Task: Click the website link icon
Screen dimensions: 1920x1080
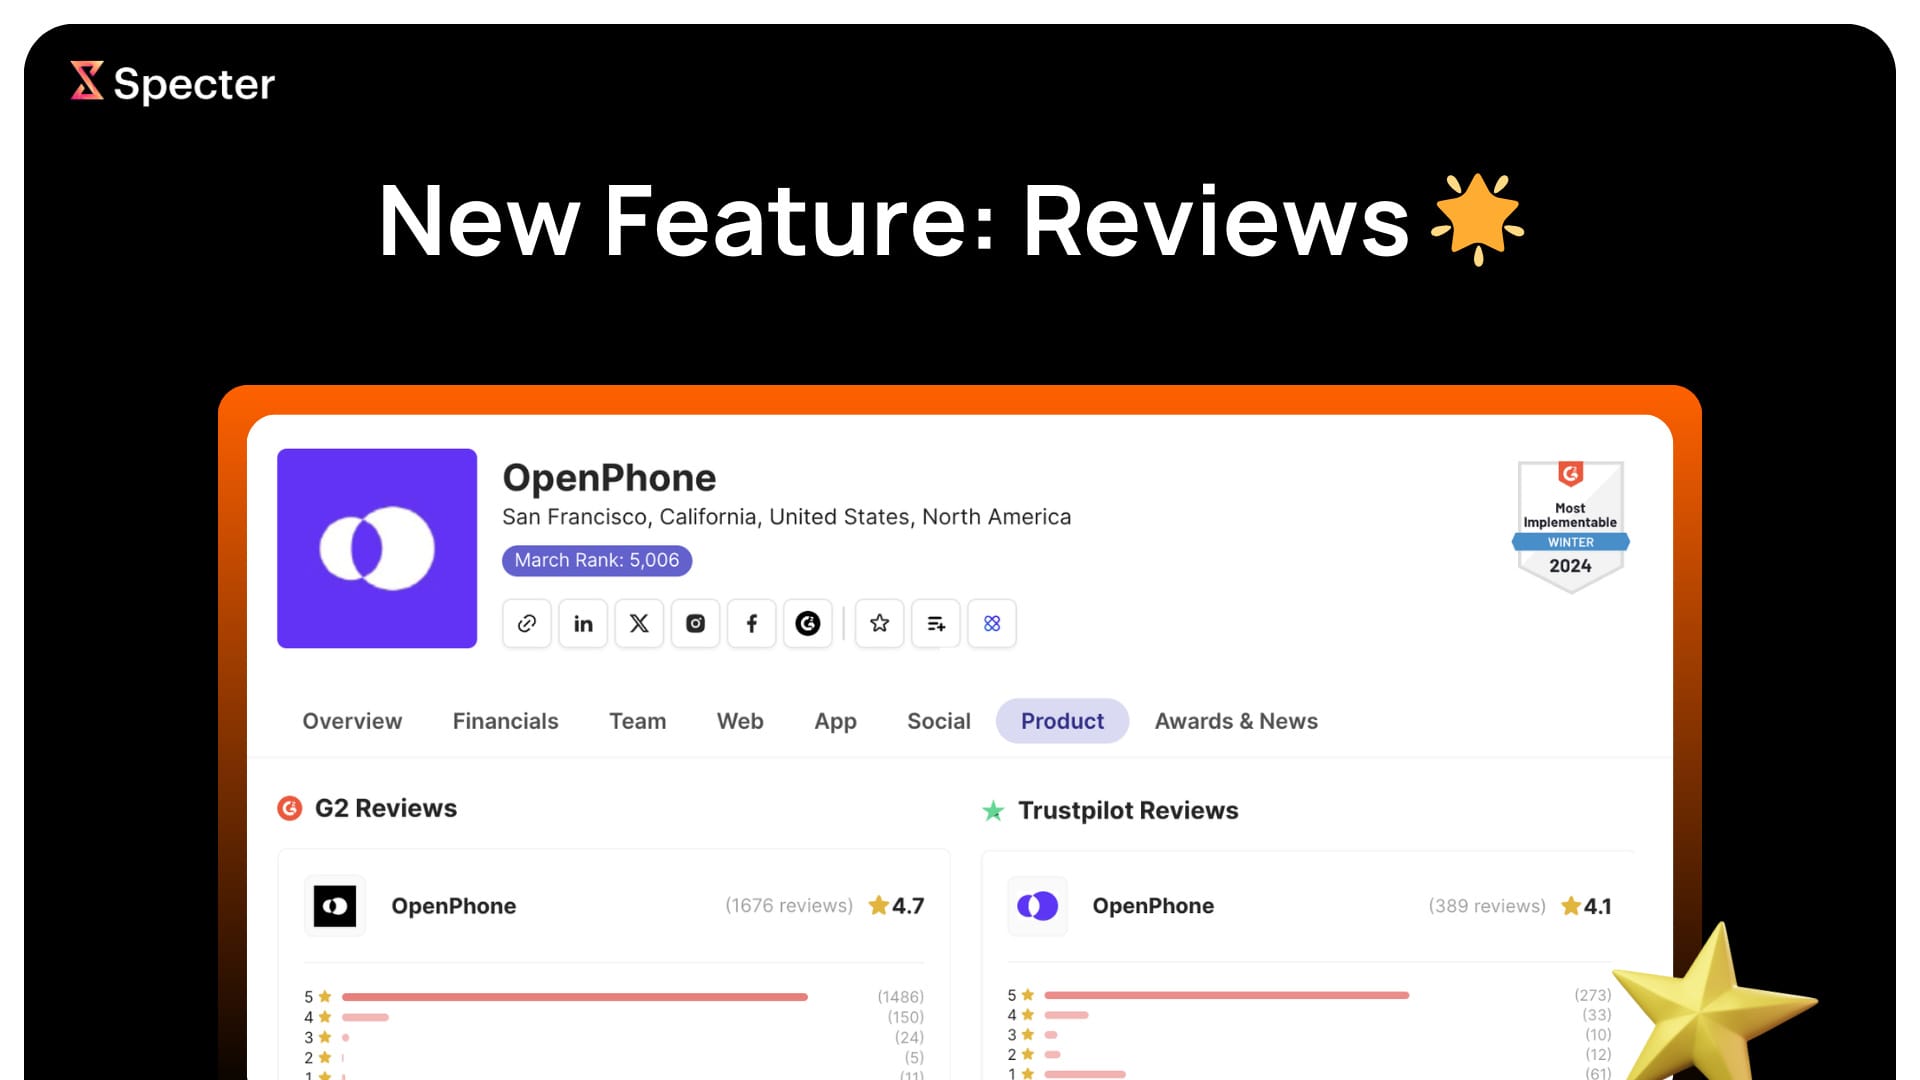Action: pos(525,622)
